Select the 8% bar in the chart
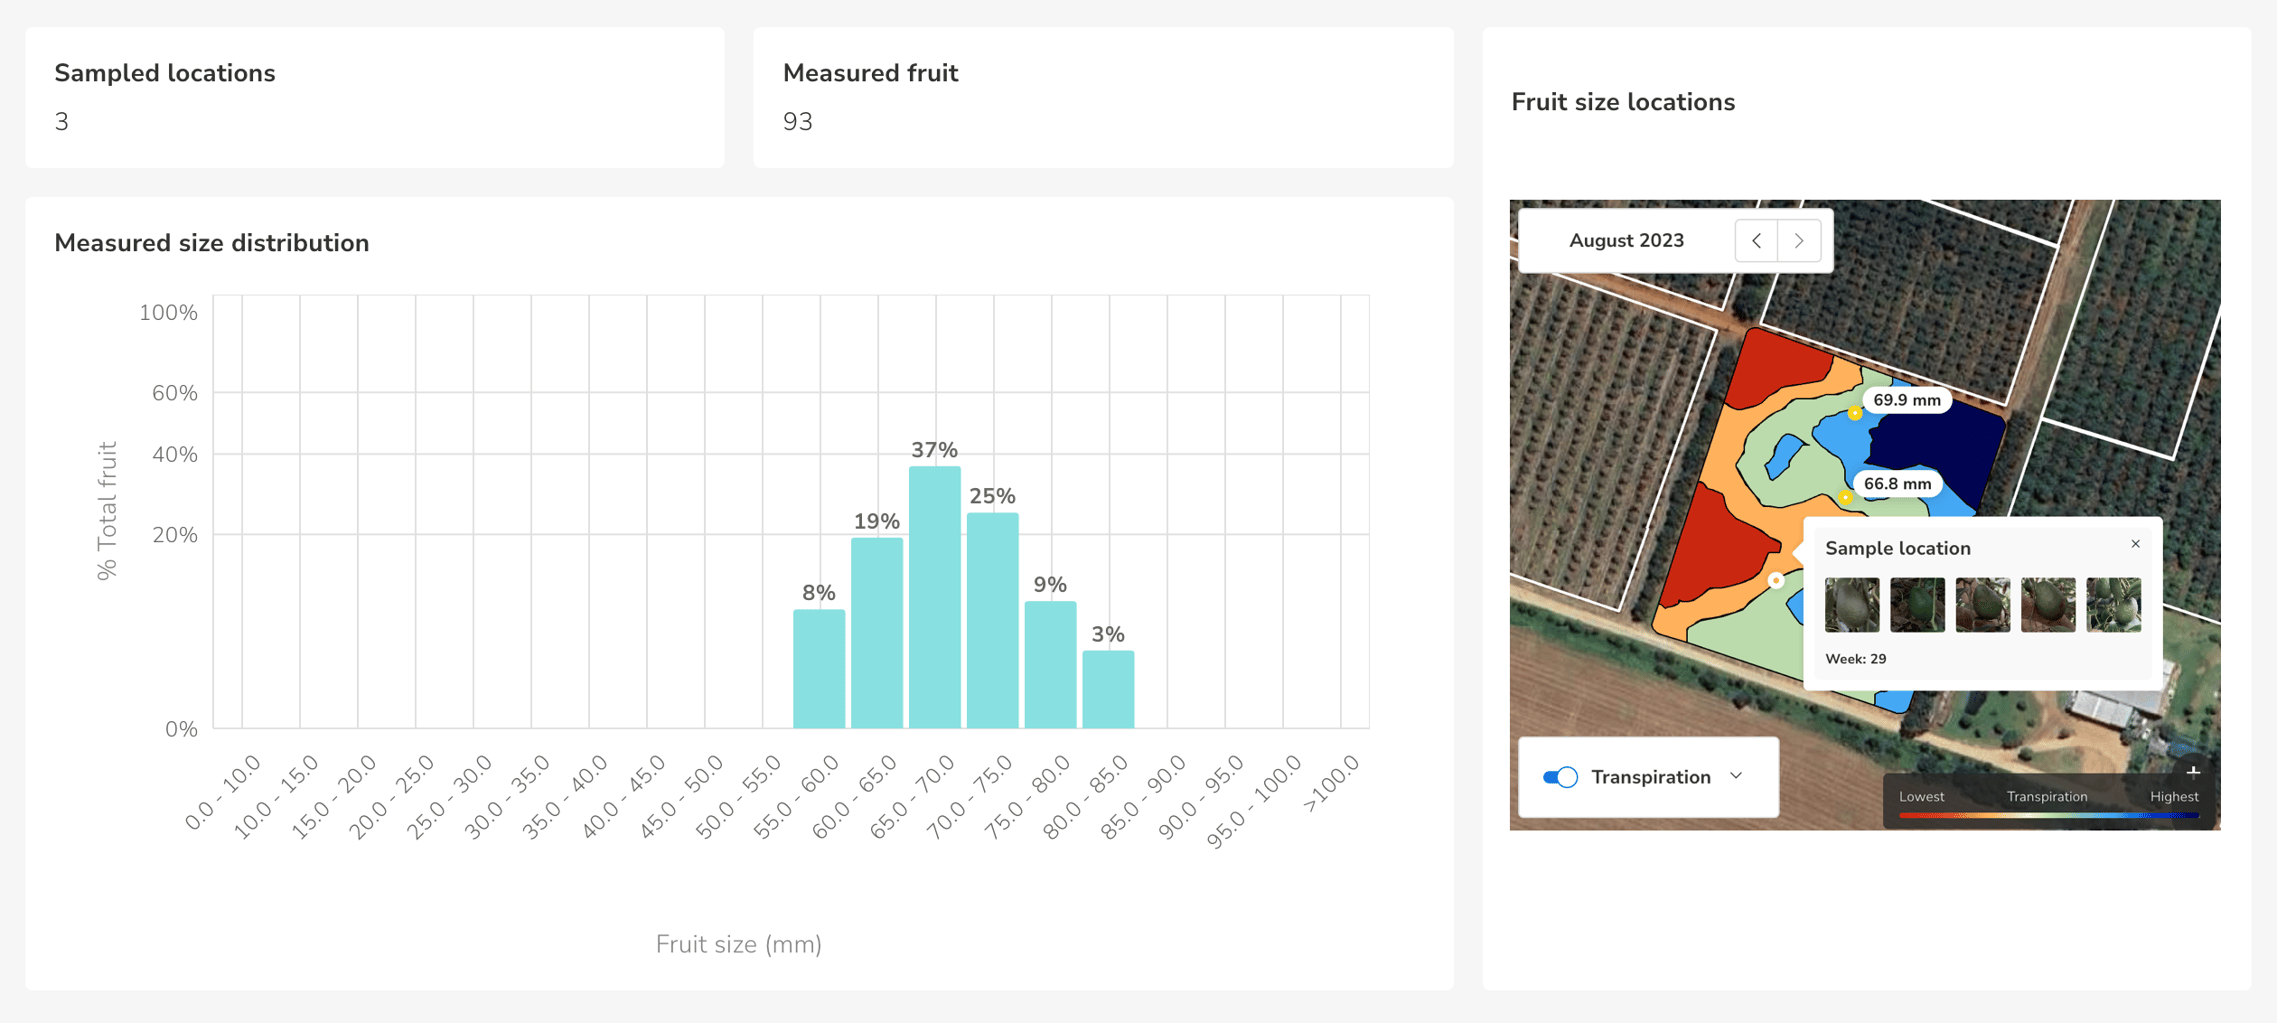 tap(819, 669)
